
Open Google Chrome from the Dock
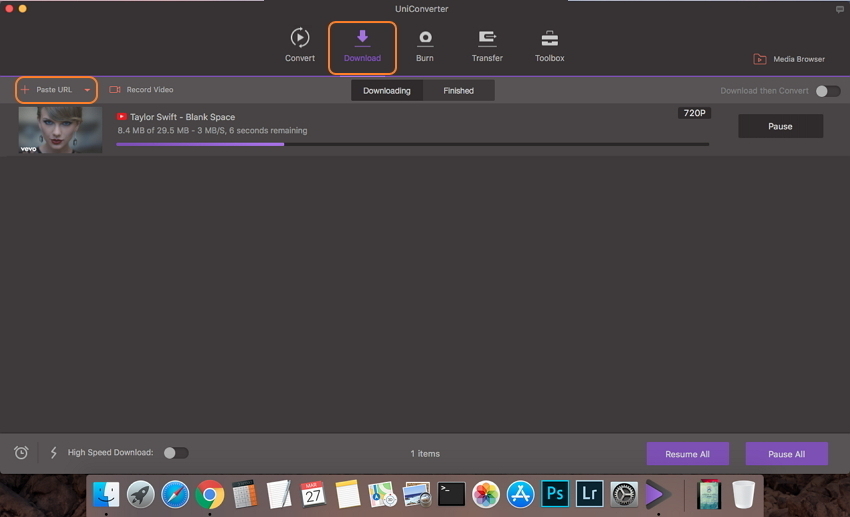210,494
